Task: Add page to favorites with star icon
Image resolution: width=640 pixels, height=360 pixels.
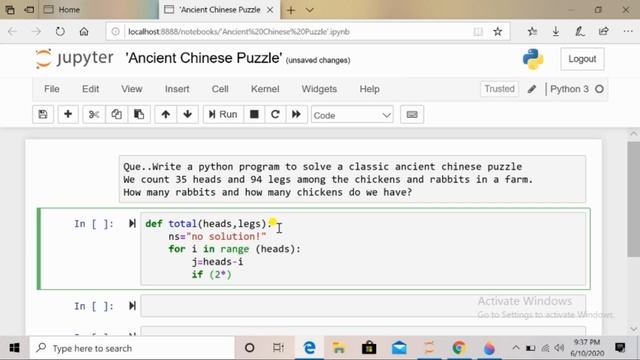Action: [498, 31]
